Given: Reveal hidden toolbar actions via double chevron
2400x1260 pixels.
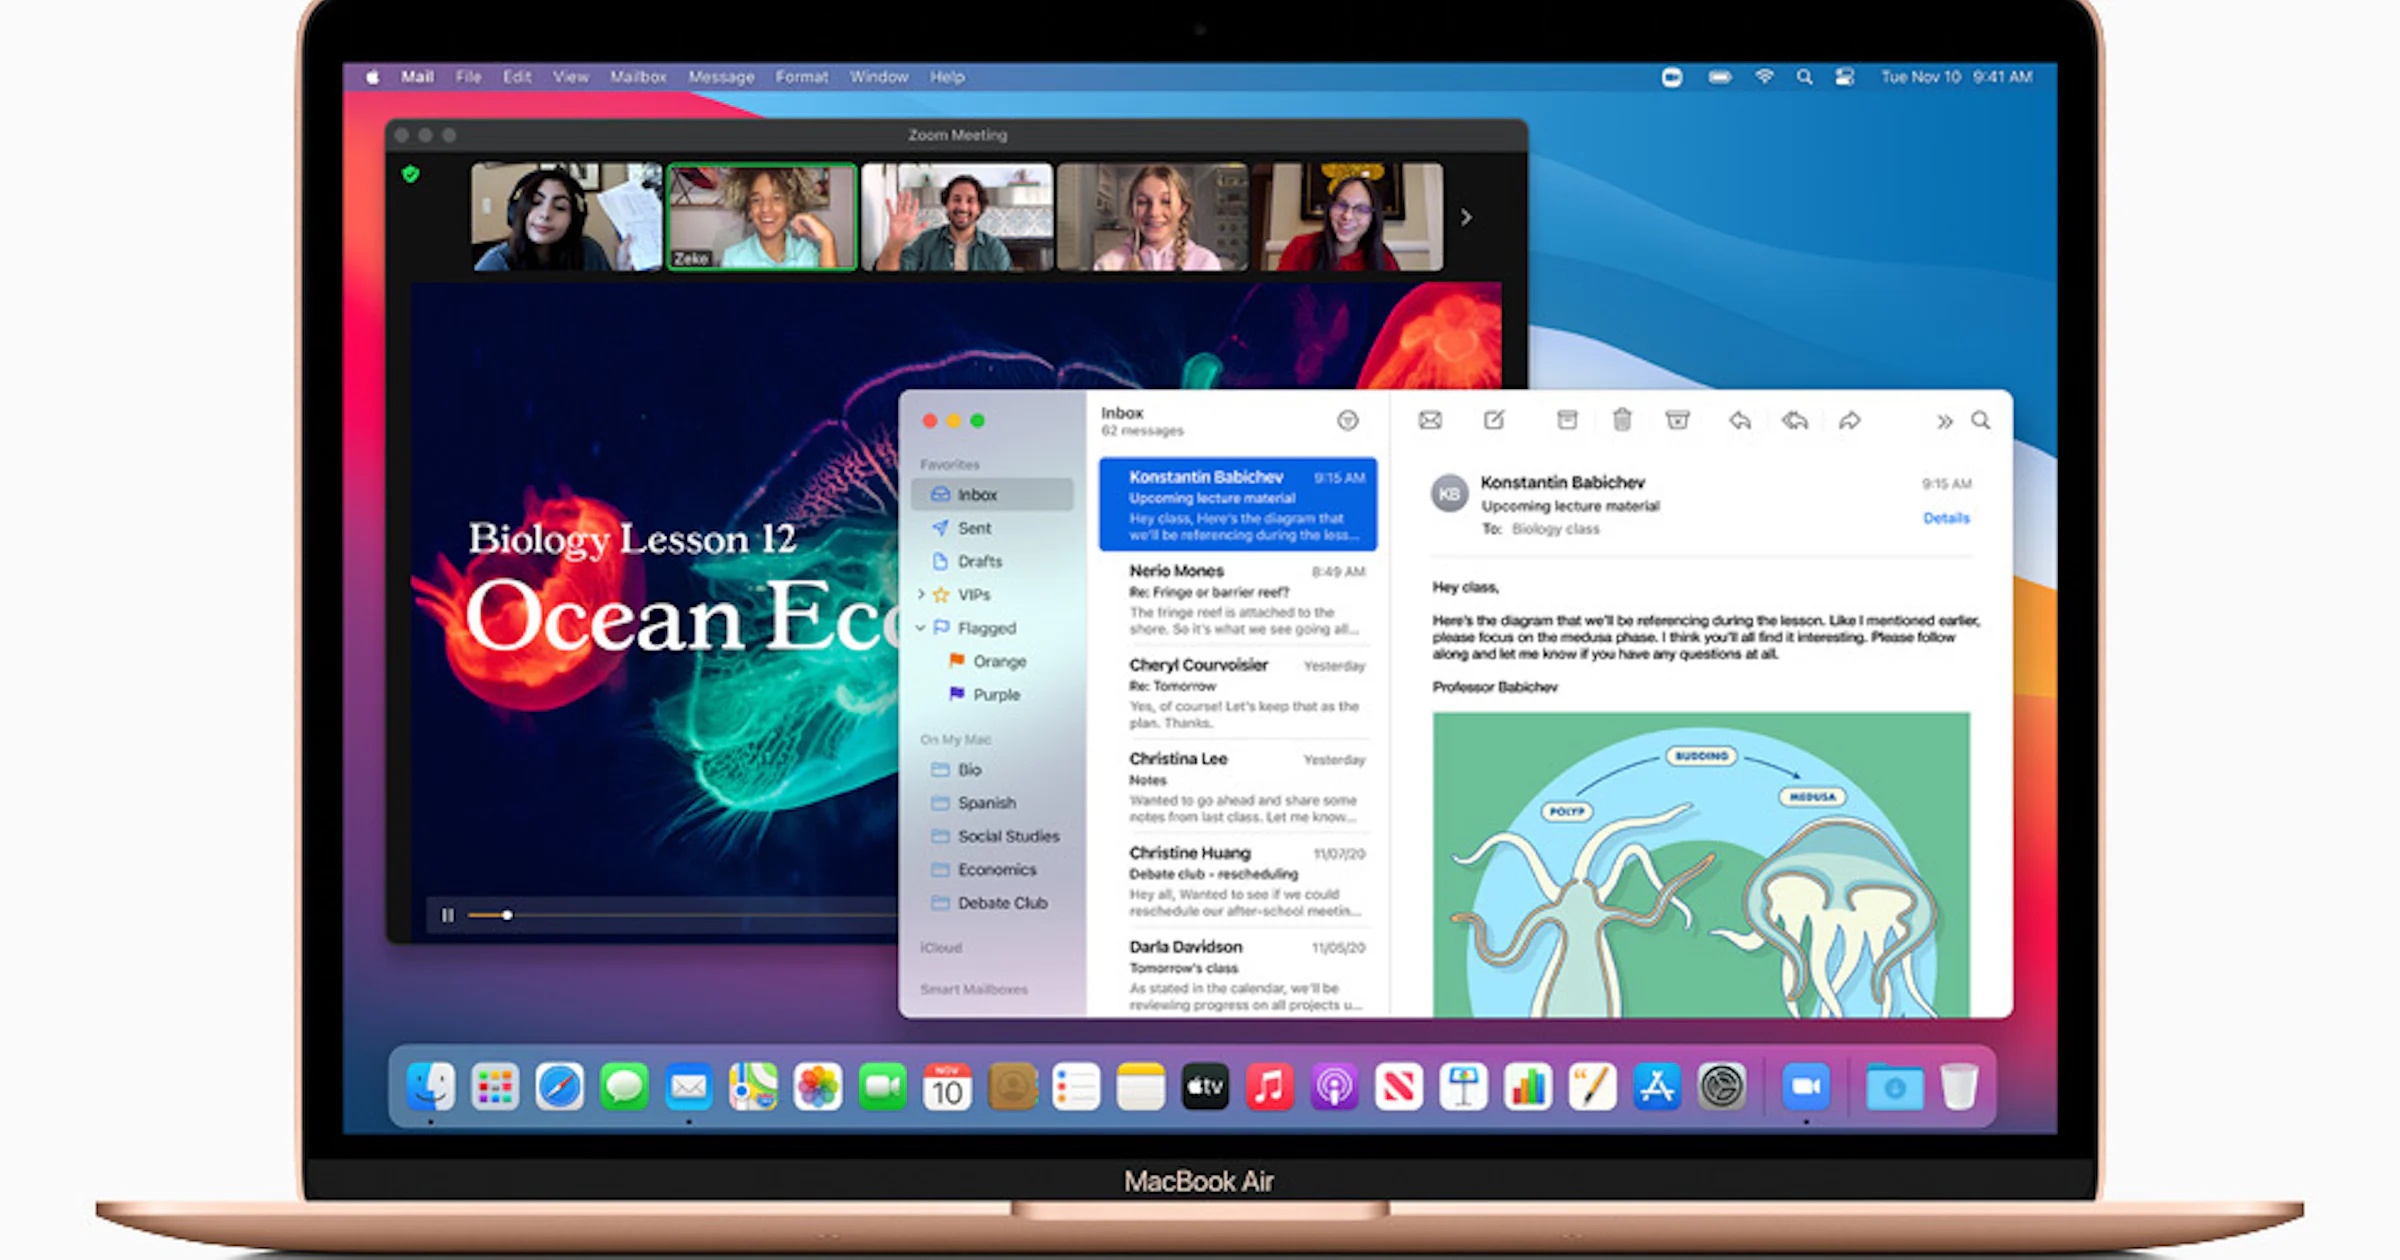Looking at the screenshot, I should tap(1944, 420).
